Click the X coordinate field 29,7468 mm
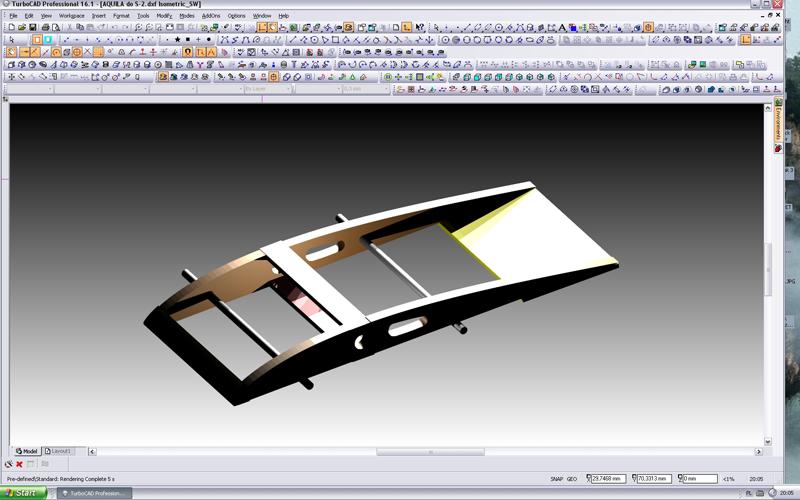Screen dimensions: 800x500 (606, 479)
